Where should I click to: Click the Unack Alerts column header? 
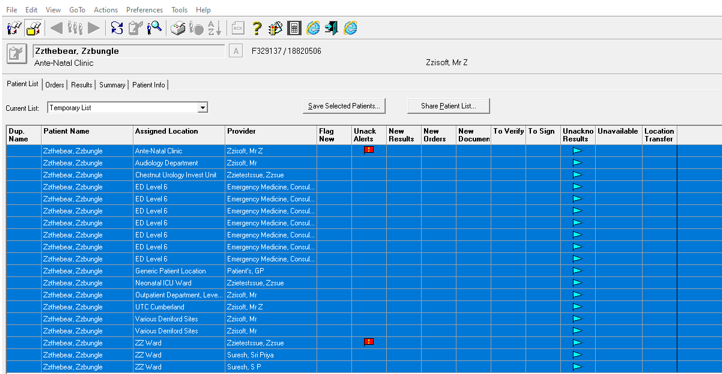[x=369, y=135]
